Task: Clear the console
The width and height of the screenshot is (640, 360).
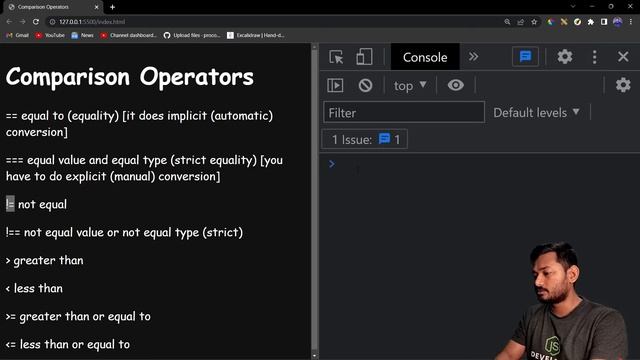Action: 365,85
